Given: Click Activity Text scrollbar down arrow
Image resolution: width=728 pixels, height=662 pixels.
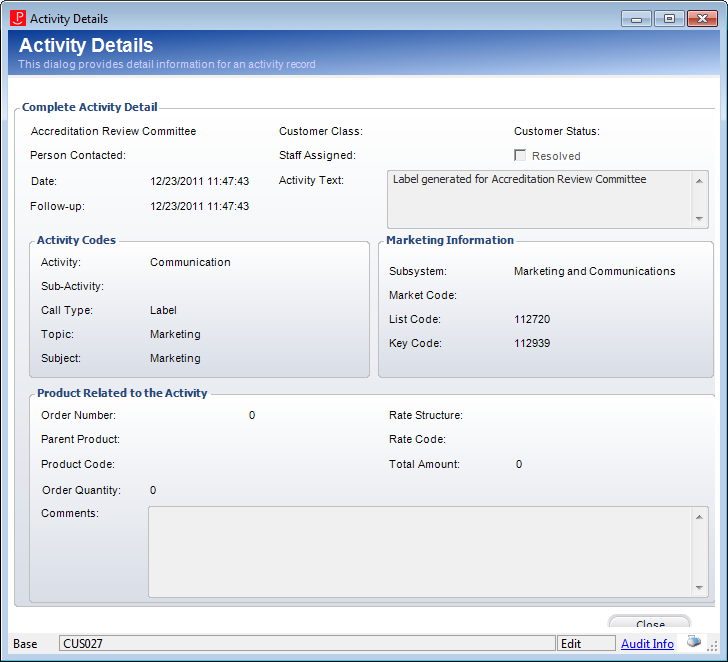Looking at the screenshot, I should (x=699, y=219).
